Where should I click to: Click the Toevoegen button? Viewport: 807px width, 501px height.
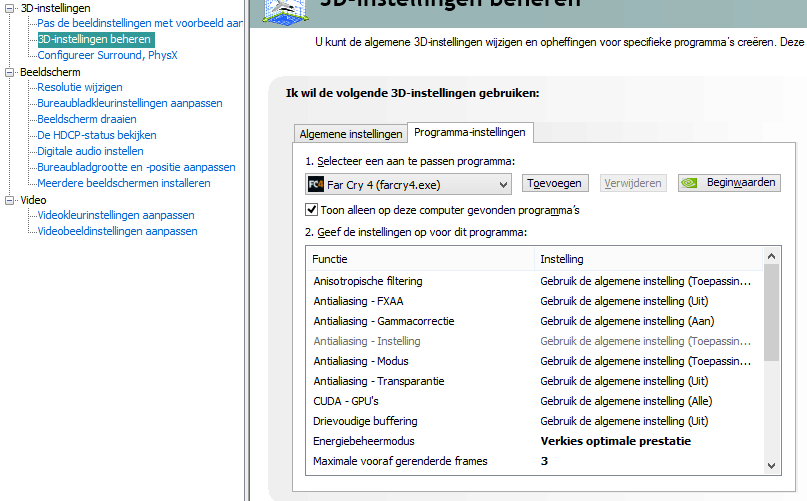(554, 183)
